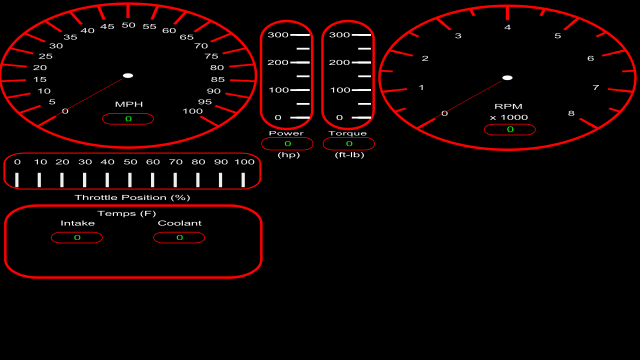Click the tachometer needle center hub
The height and width of the screenshot is (360, 640).
(x=507, y=78)
